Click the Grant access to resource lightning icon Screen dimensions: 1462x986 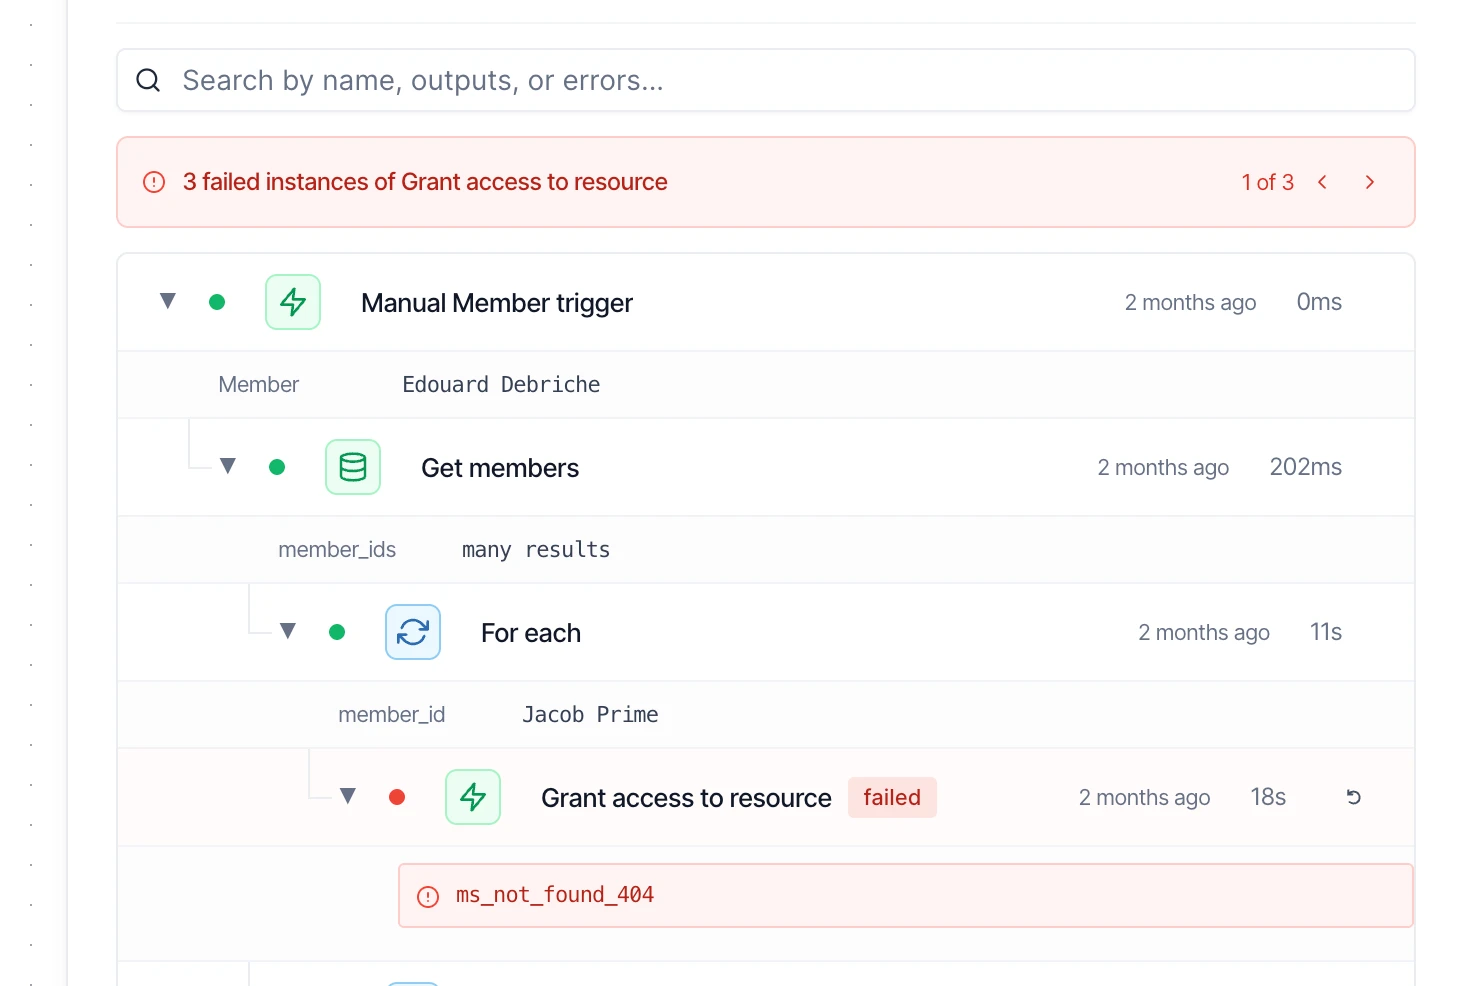[x=473, y=797]
